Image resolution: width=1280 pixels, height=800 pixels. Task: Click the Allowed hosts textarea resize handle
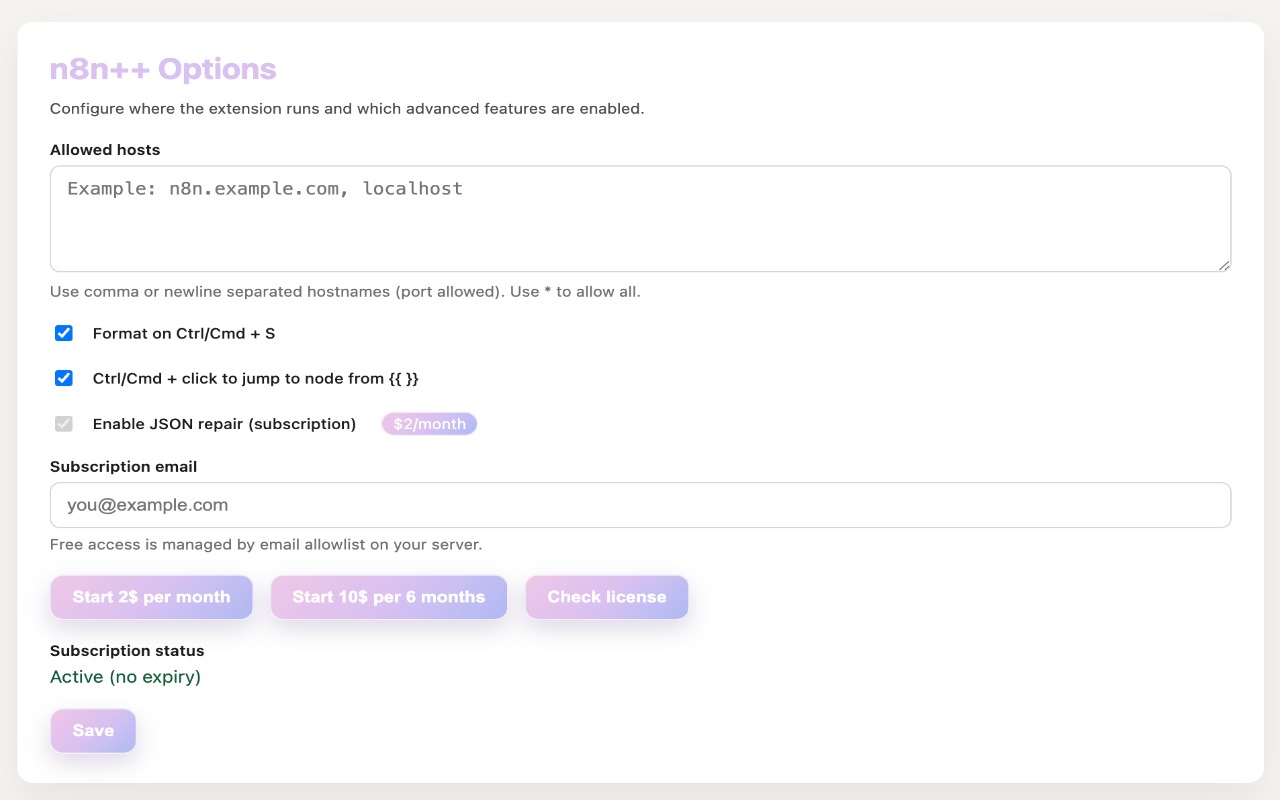(x=1223, y=264)
